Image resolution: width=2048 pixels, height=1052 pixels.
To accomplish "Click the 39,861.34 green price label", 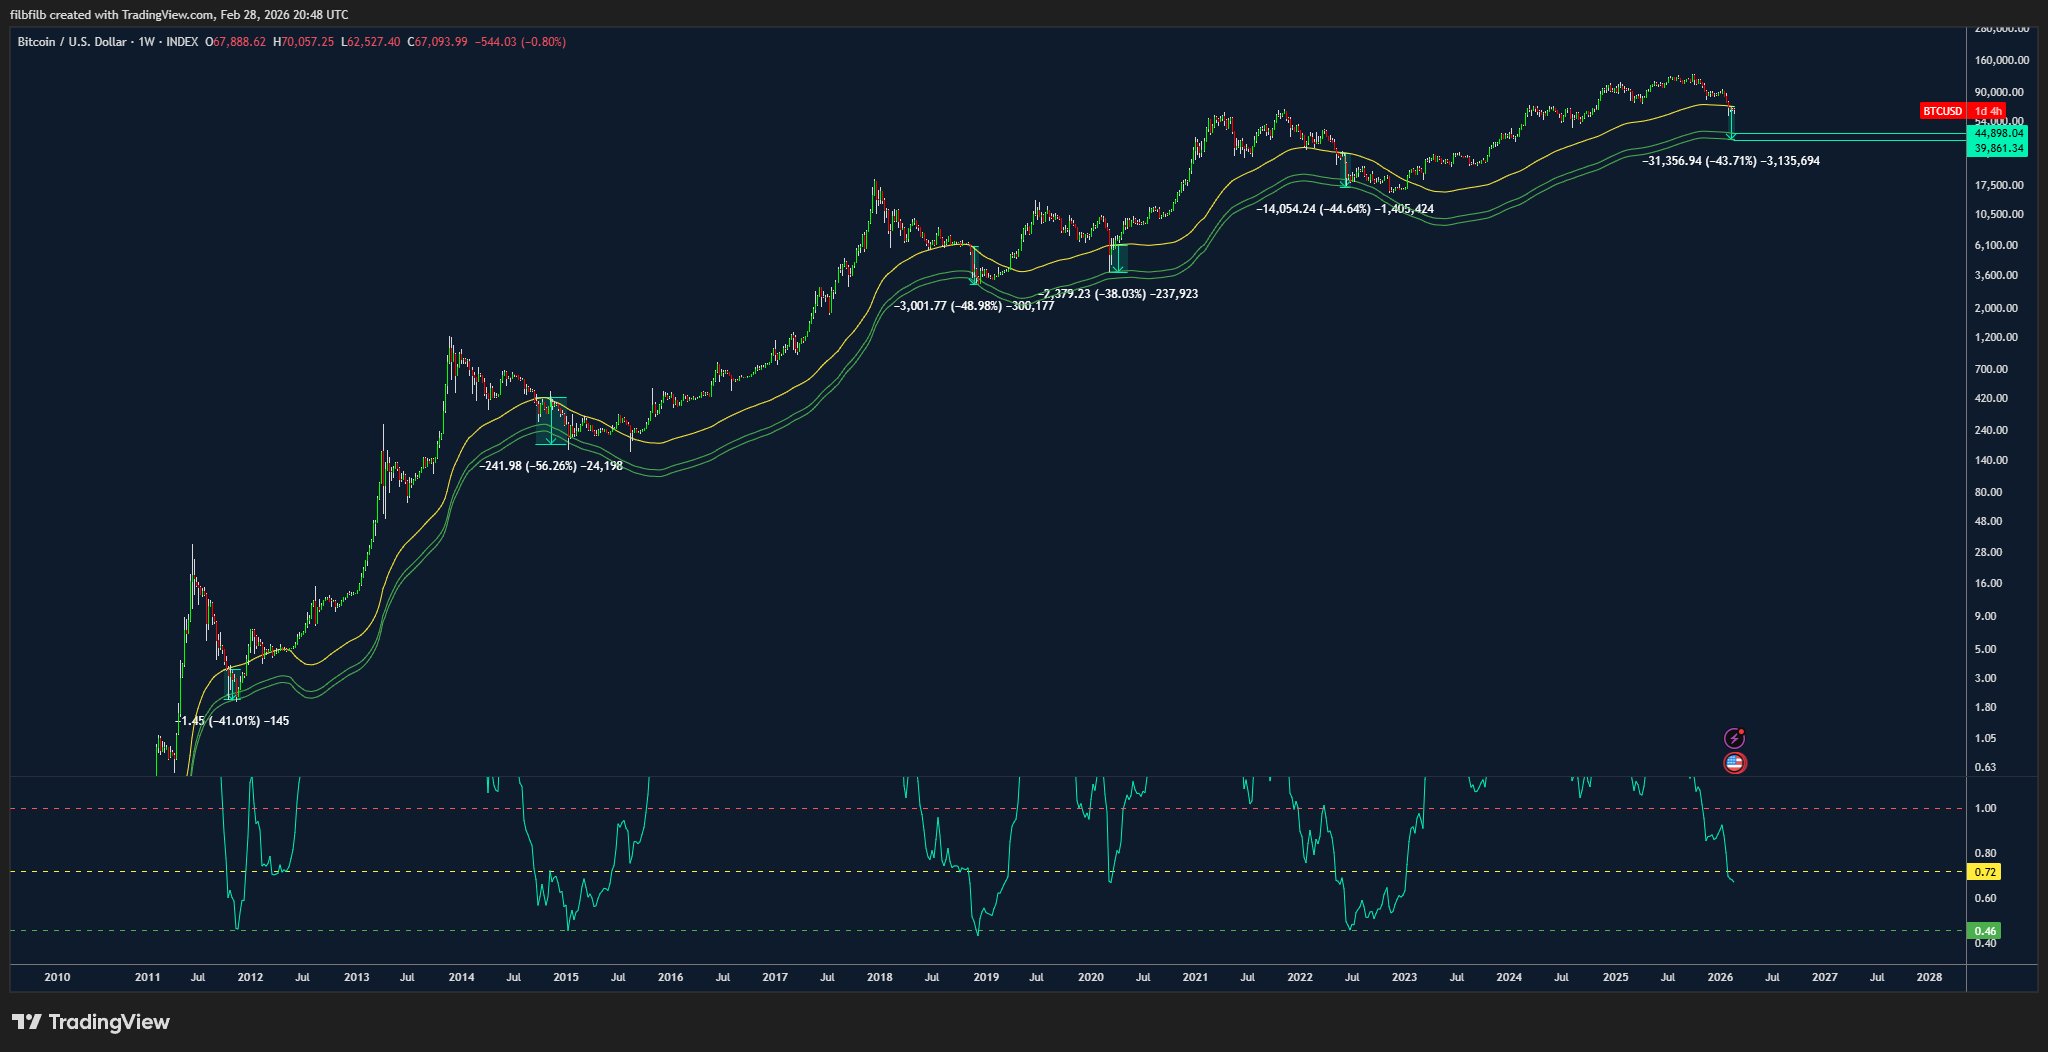I will tap(1995, 148).
